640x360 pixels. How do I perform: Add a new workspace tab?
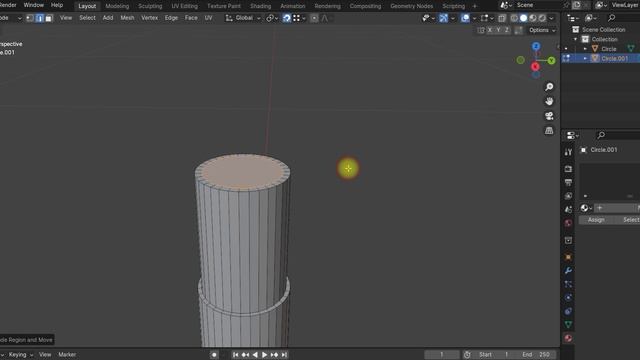coord(474,6)
